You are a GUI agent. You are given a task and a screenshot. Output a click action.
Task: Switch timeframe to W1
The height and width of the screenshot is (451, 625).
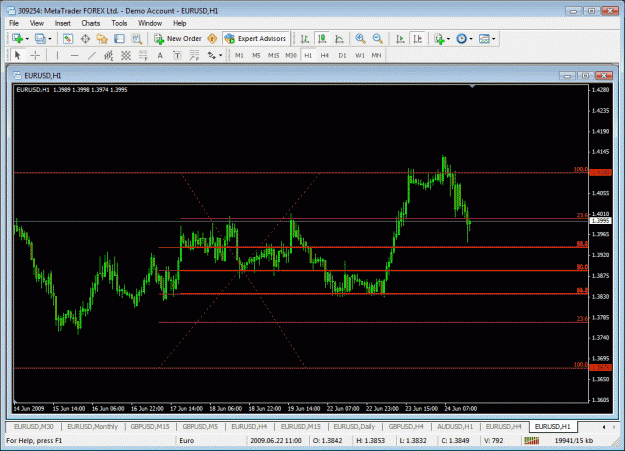coord(360,55)
